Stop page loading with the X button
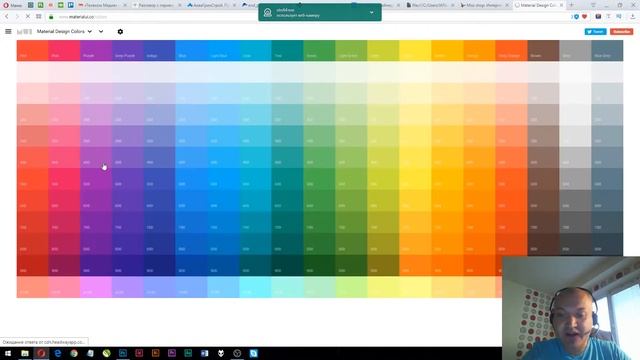Viewport: 640px width, 360px height. tap(27, 17)
